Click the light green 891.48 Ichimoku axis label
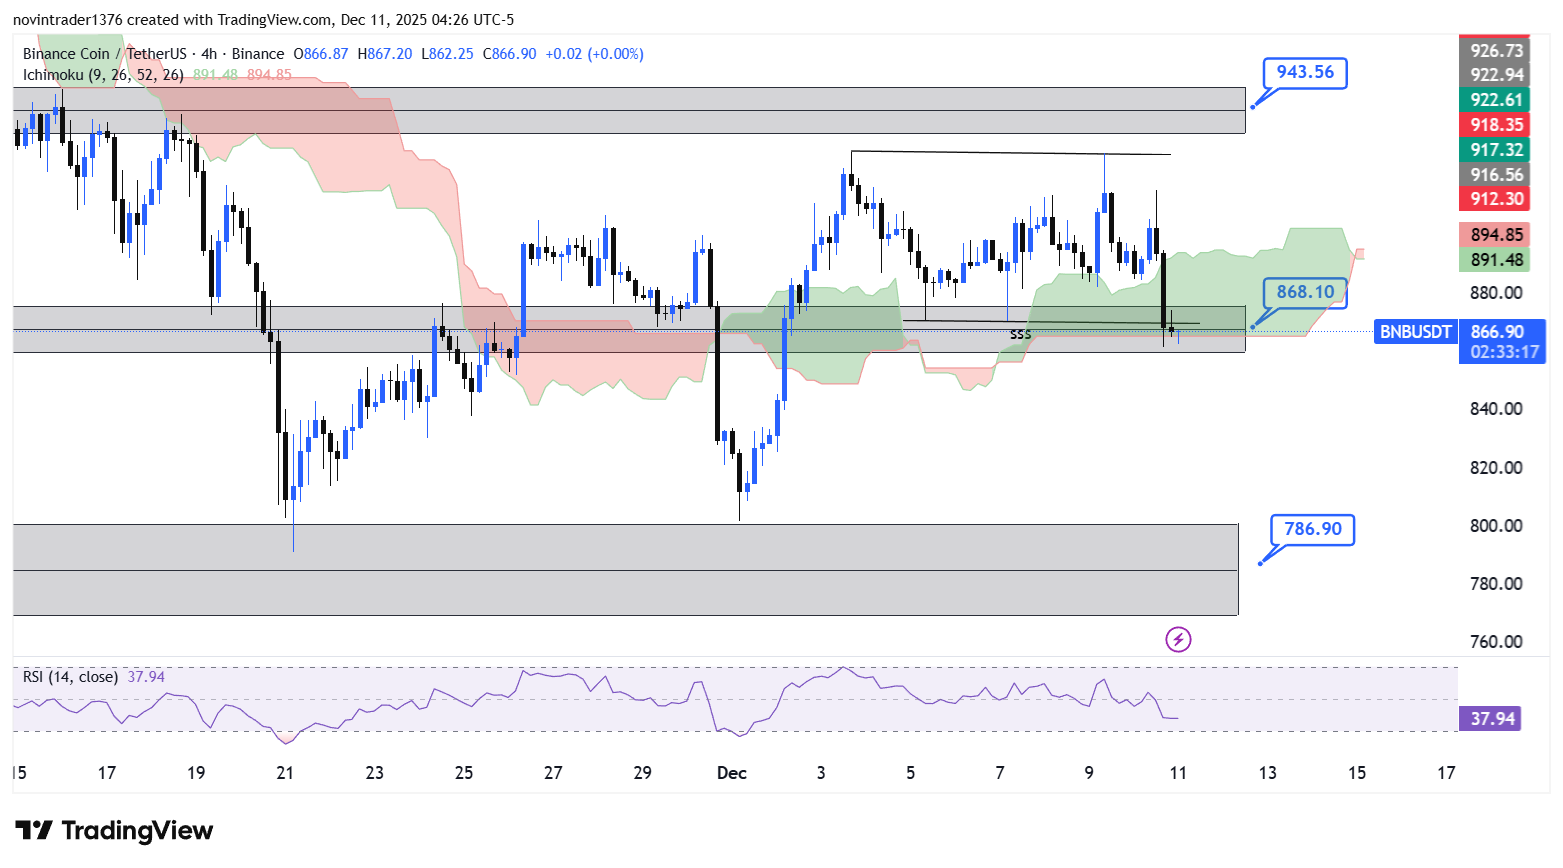Screen dimensions: 1563x868 tap(1496, 260)
